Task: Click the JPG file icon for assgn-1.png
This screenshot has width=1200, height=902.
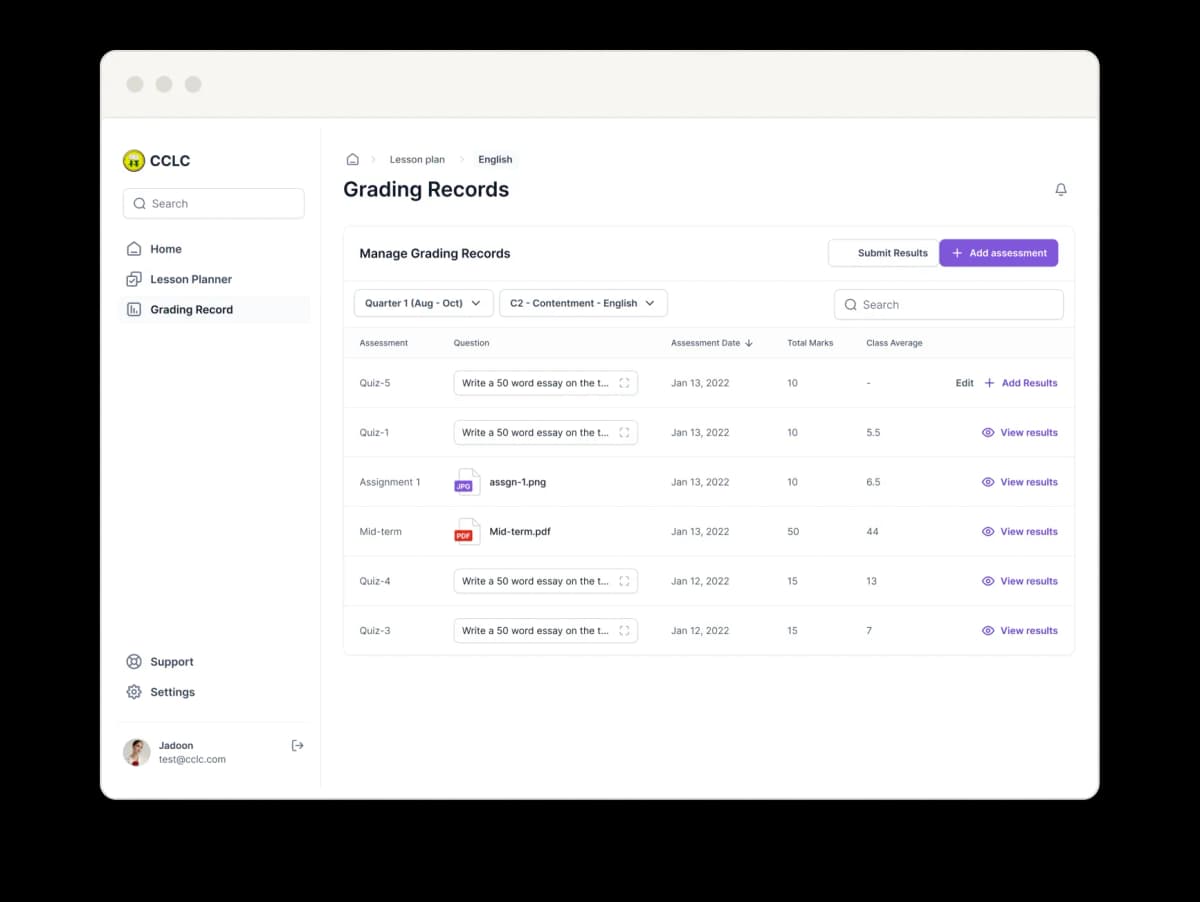Action: pyautogui.click(x=466, y=482)
